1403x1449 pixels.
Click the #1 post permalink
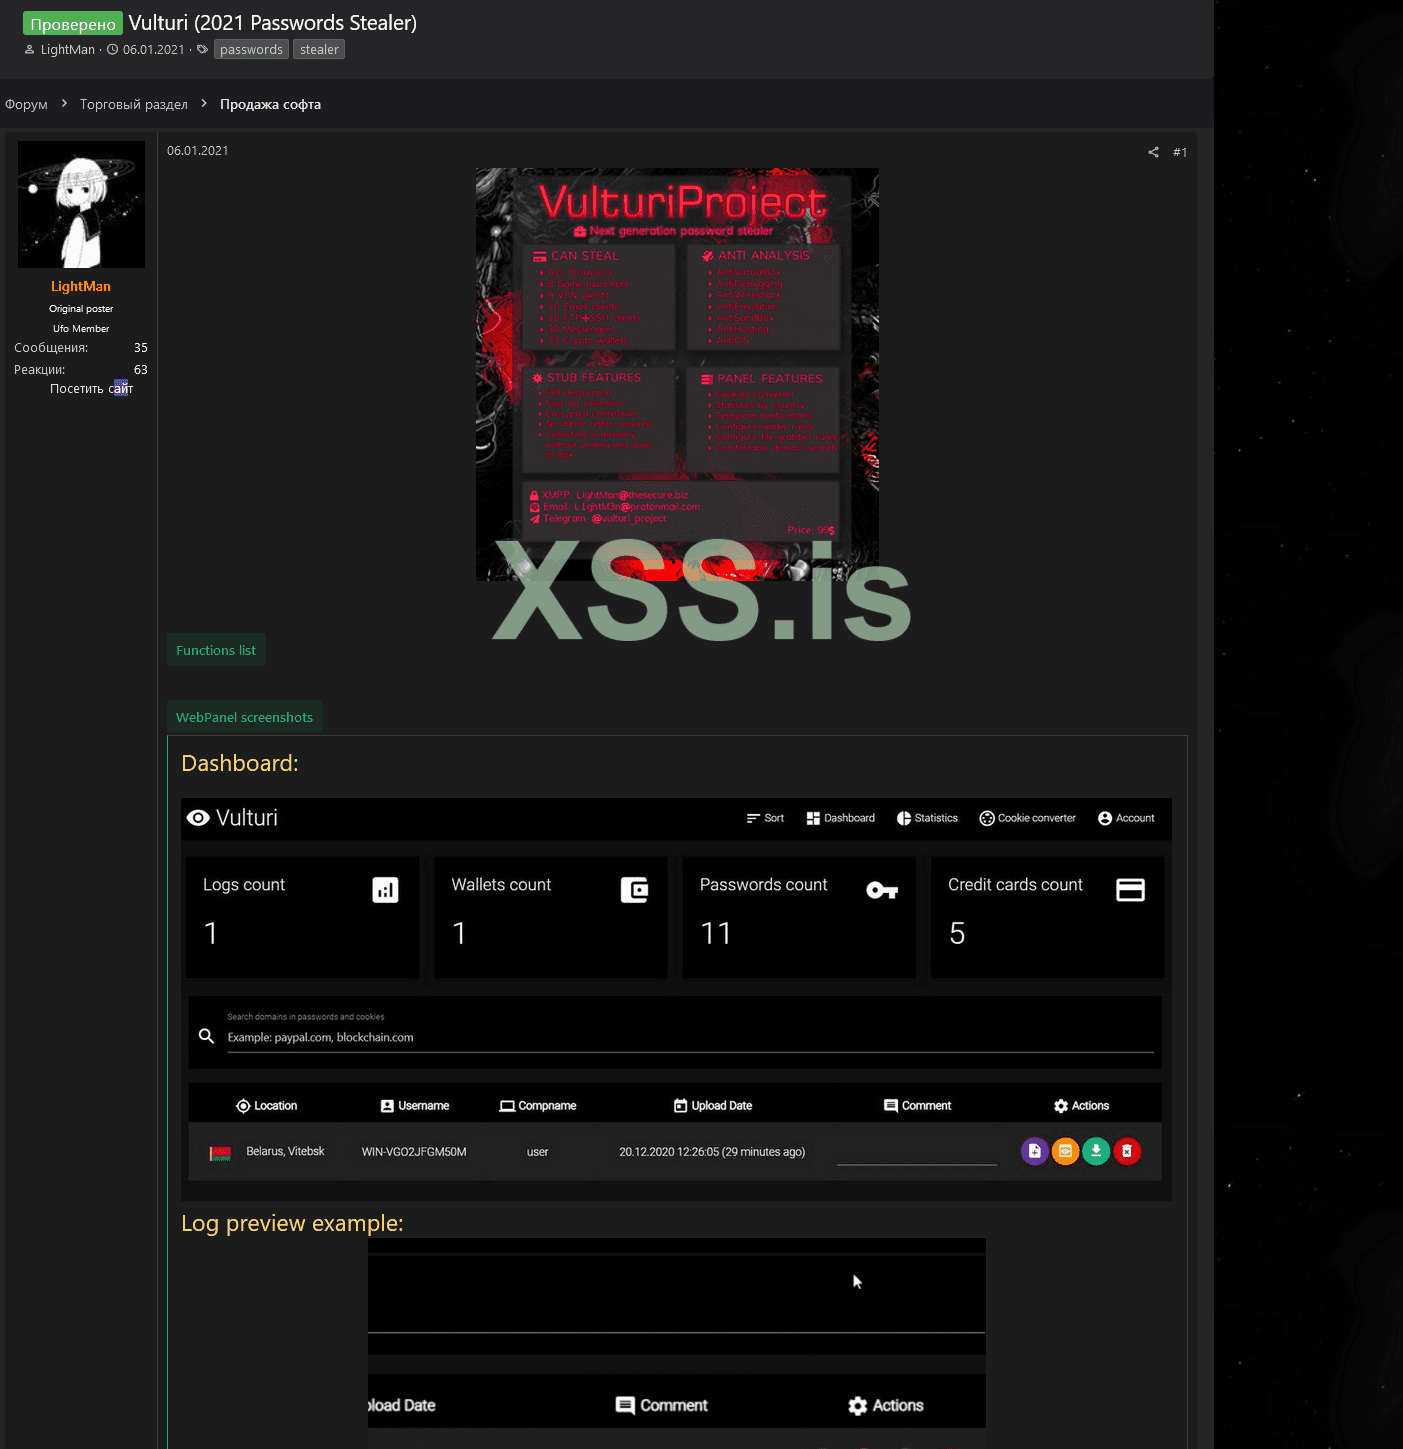[1180, 152]
